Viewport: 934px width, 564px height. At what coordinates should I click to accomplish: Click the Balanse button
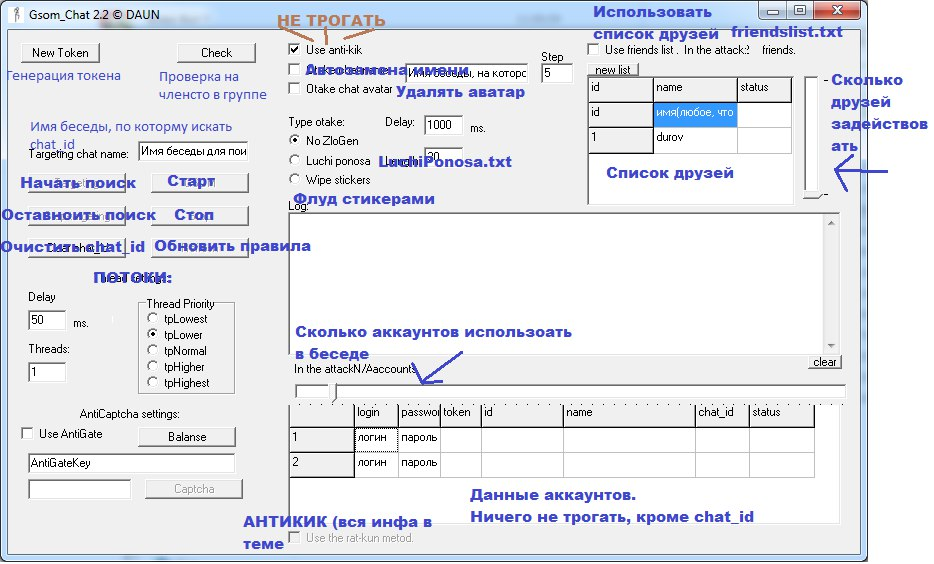(187, 437)
